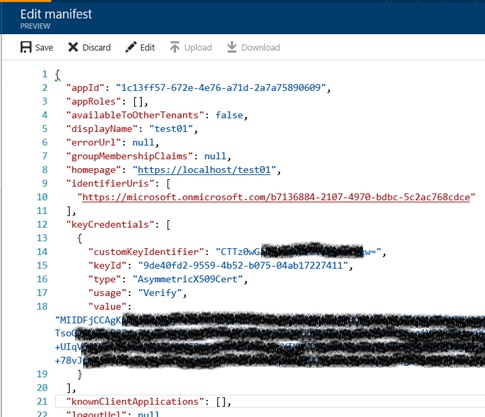Click the Save floppy disk icon
Screen dimensions: 485x417
click(x=26, y=47)
